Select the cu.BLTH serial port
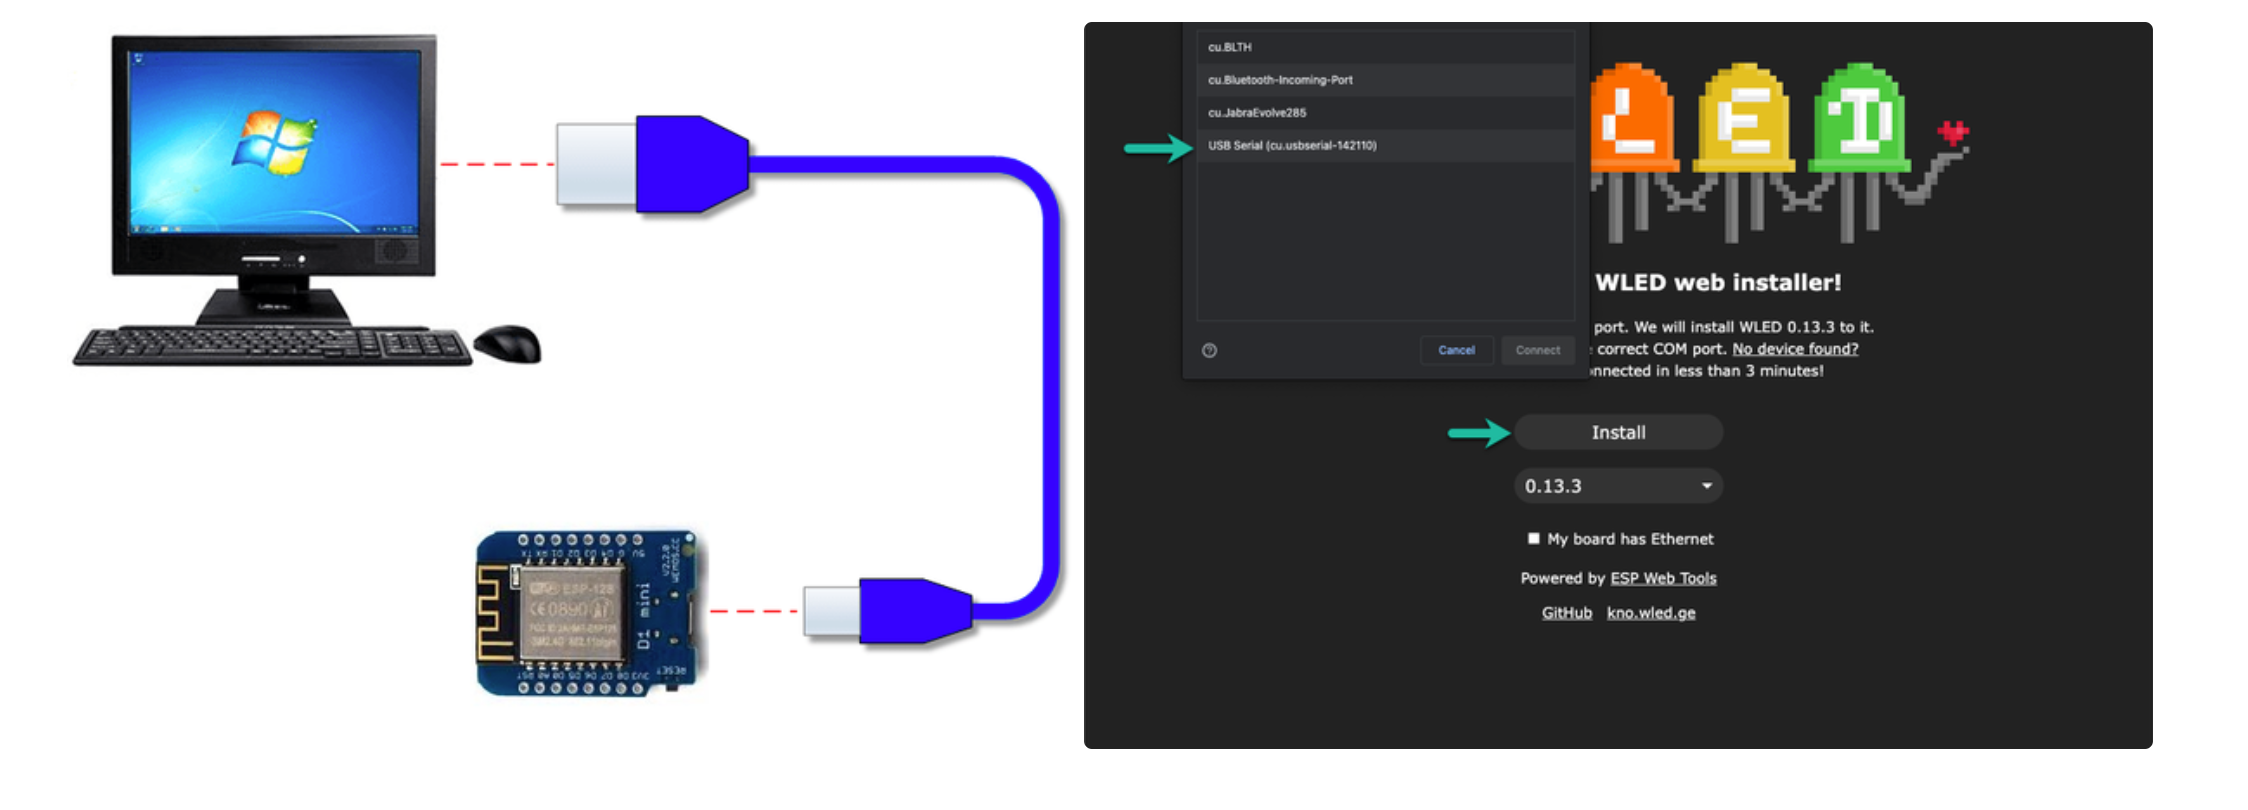The width and height of the screenshot is (2248, 810). [x=1385, y=47]
